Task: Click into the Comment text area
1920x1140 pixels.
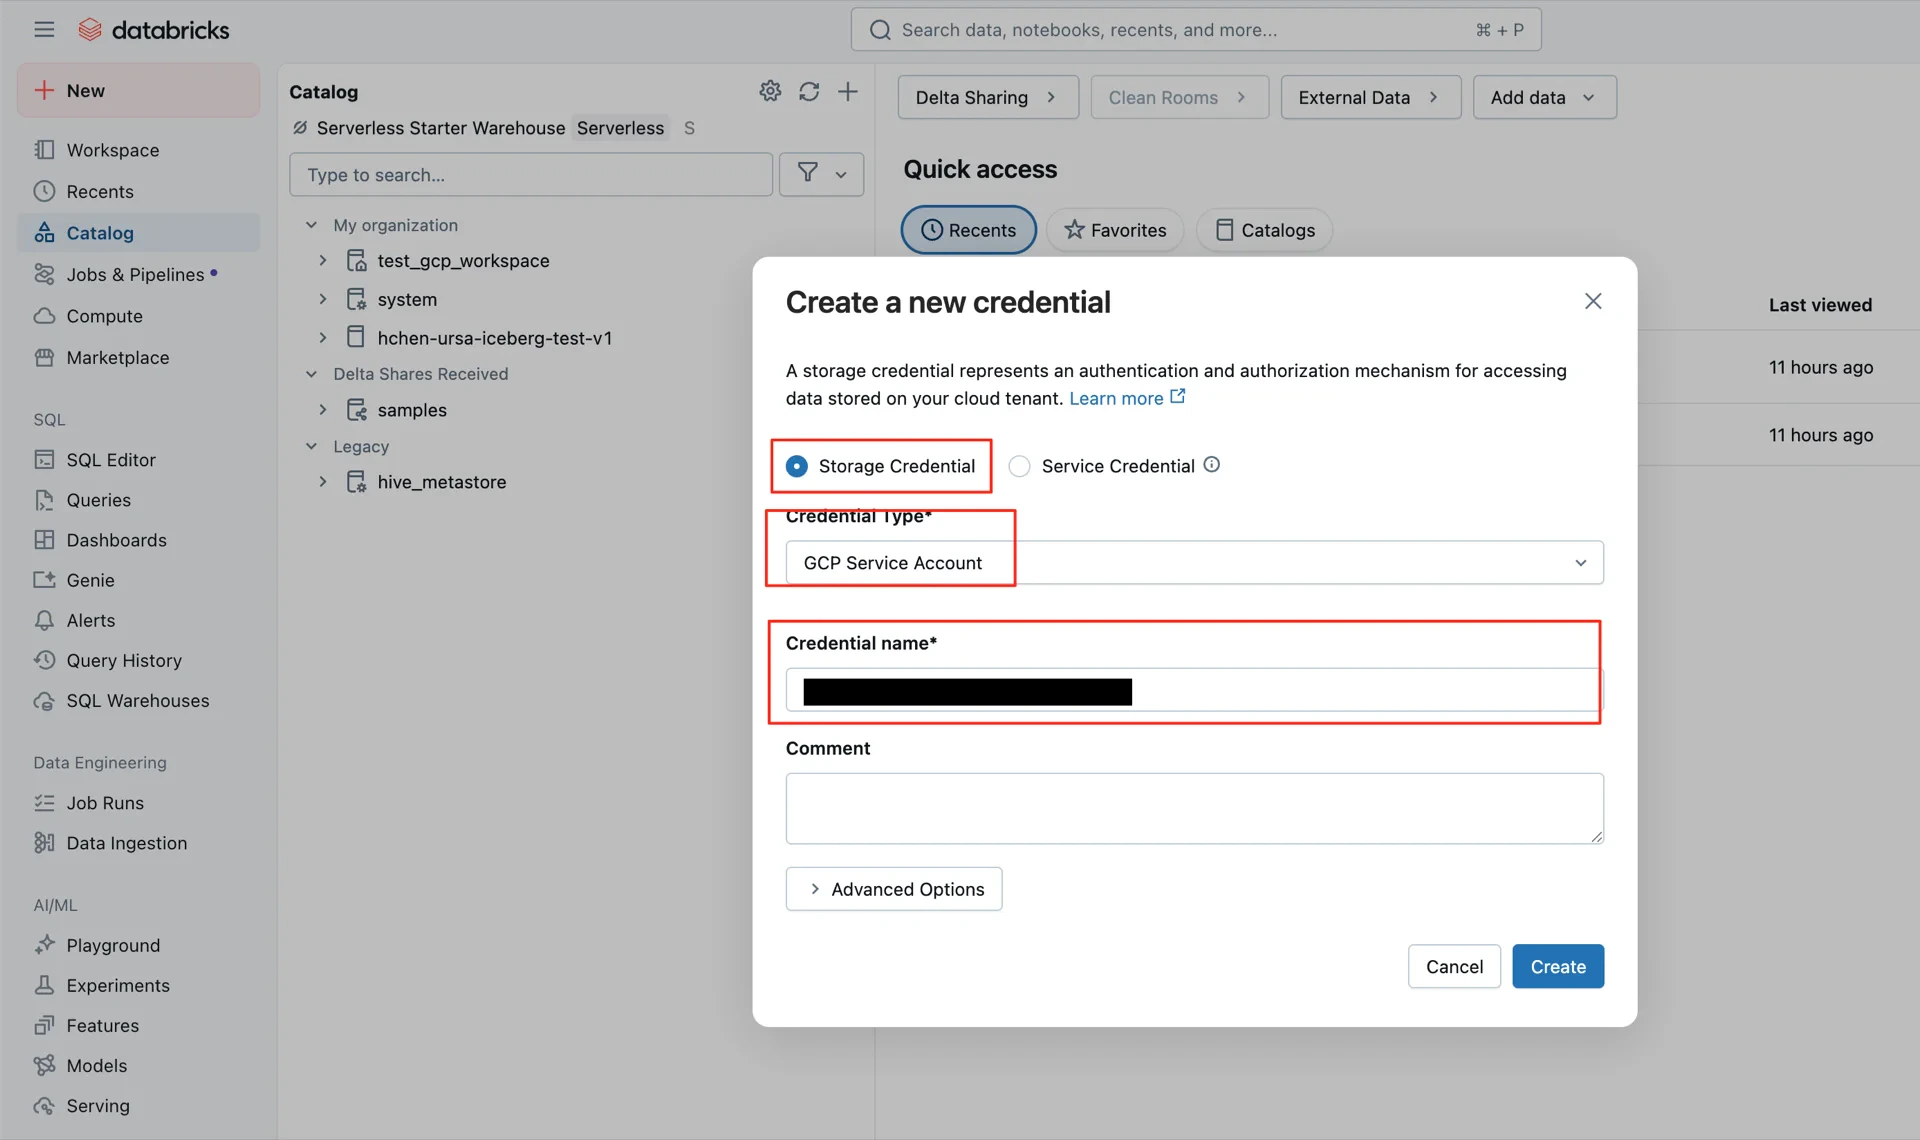Action: coord(1194,808)
